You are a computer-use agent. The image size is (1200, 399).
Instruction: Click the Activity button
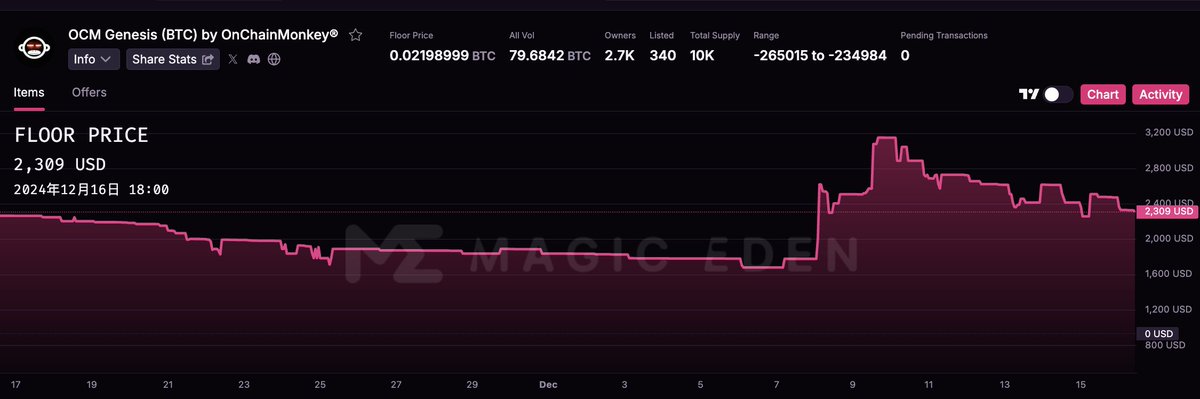pyautogui.click(x=1161, y=94)
